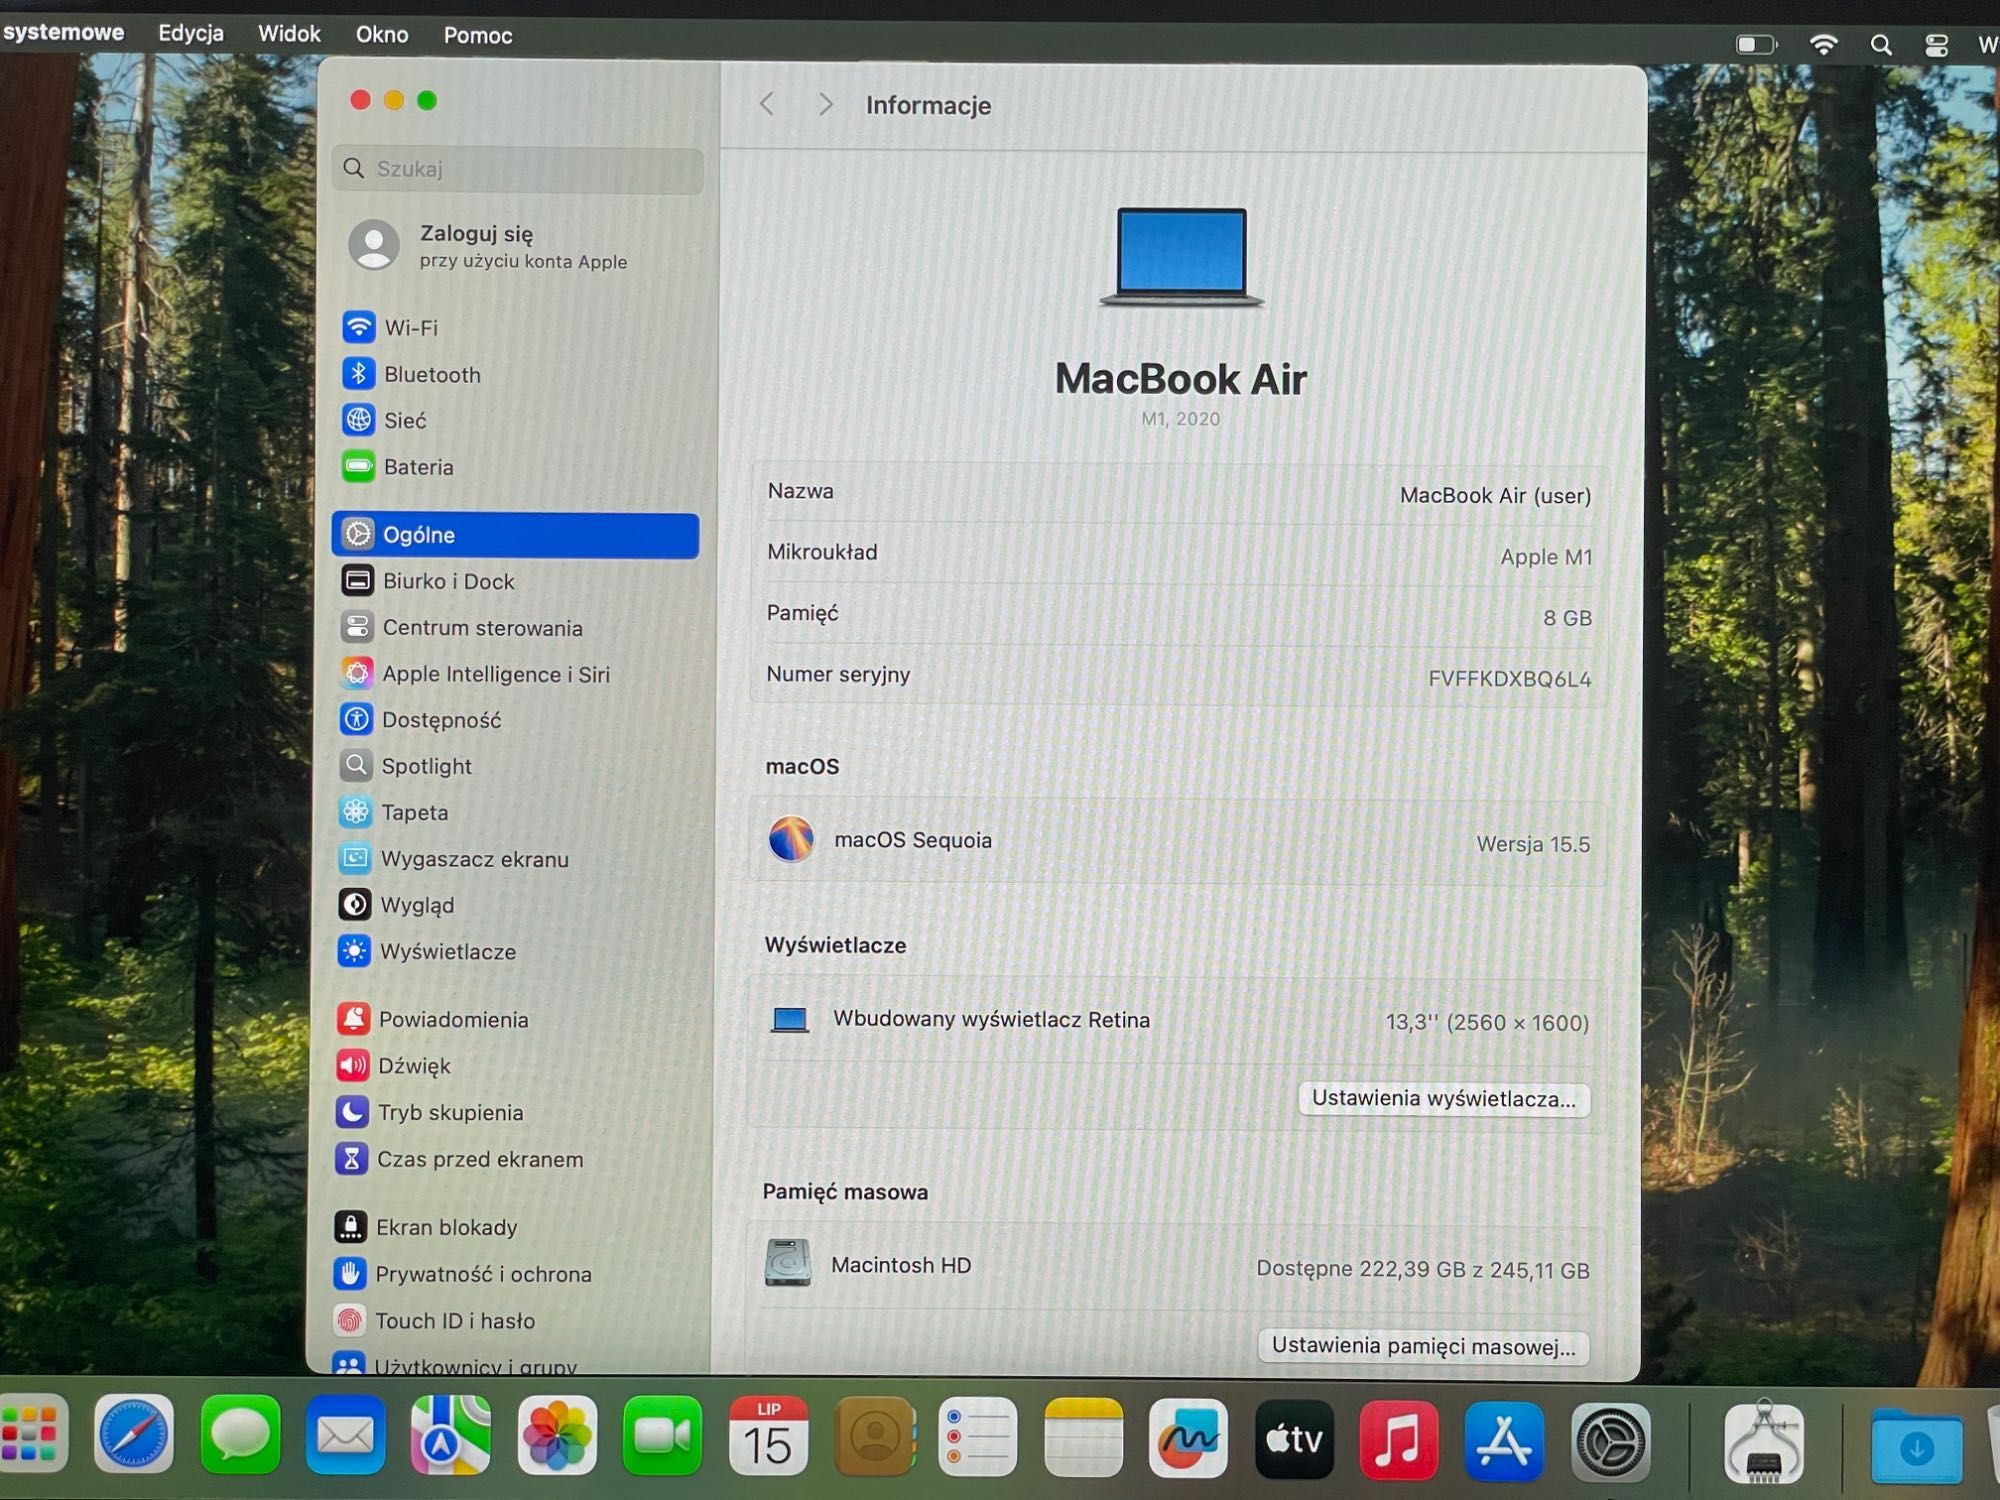Viewport: 2000px width, 1500px height.
Task: Open Control Center in menu bar
Action: point(1936,45)
